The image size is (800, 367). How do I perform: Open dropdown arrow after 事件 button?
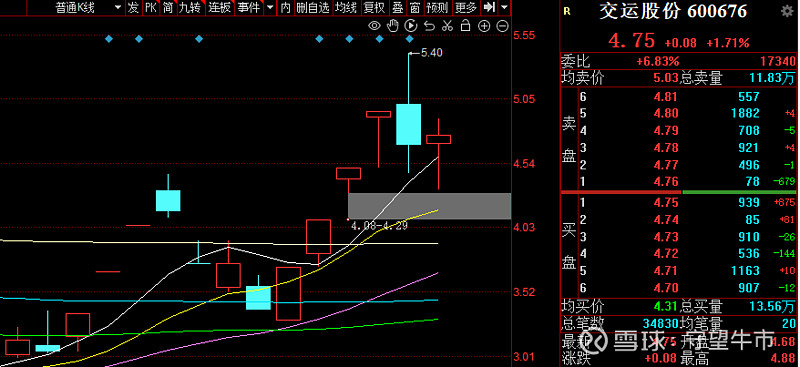[270, 8]
